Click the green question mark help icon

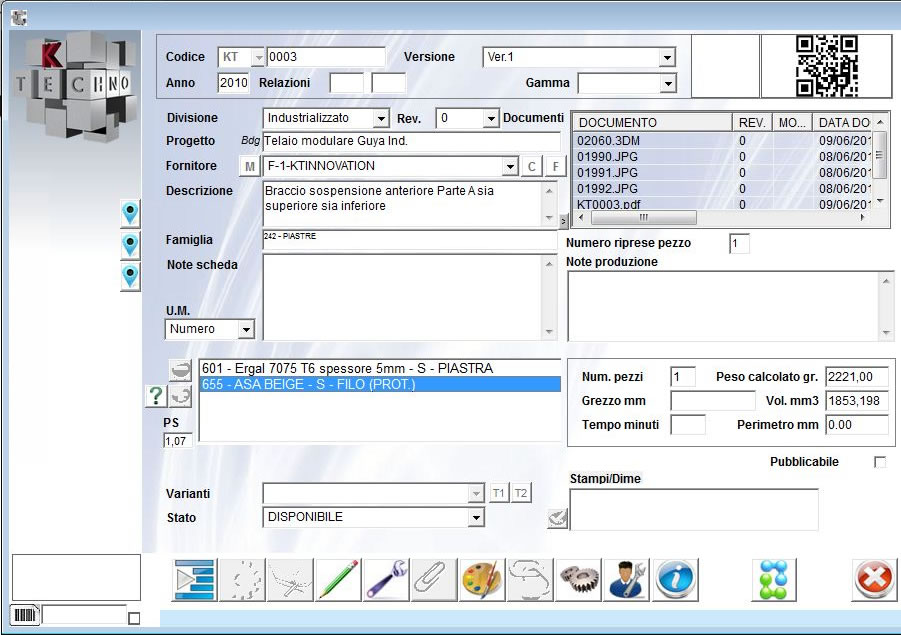pyautogui.click(x=156, y=396)
